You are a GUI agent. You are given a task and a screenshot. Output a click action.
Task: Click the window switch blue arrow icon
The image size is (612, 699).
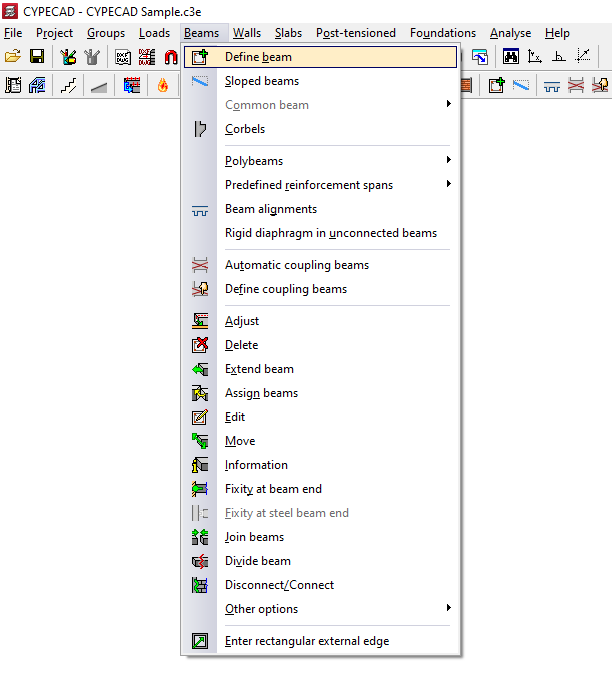tap(480, 57)
